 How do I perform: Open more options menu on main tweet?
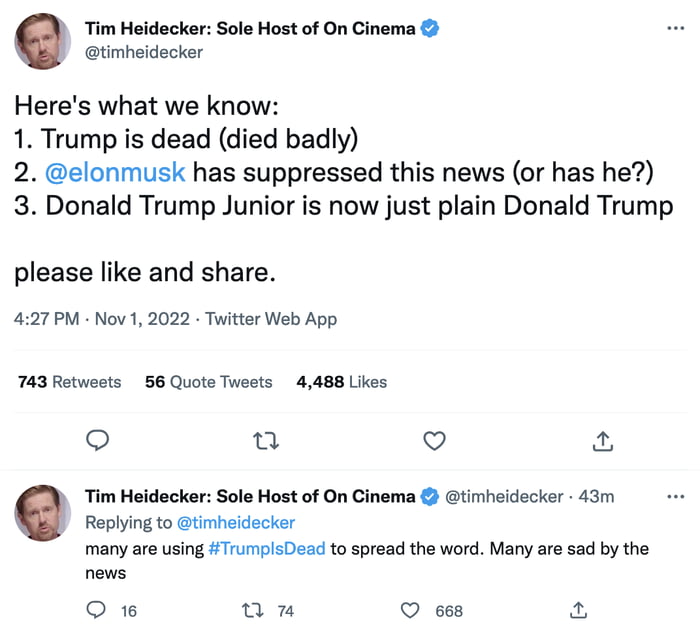coord(675,29)
